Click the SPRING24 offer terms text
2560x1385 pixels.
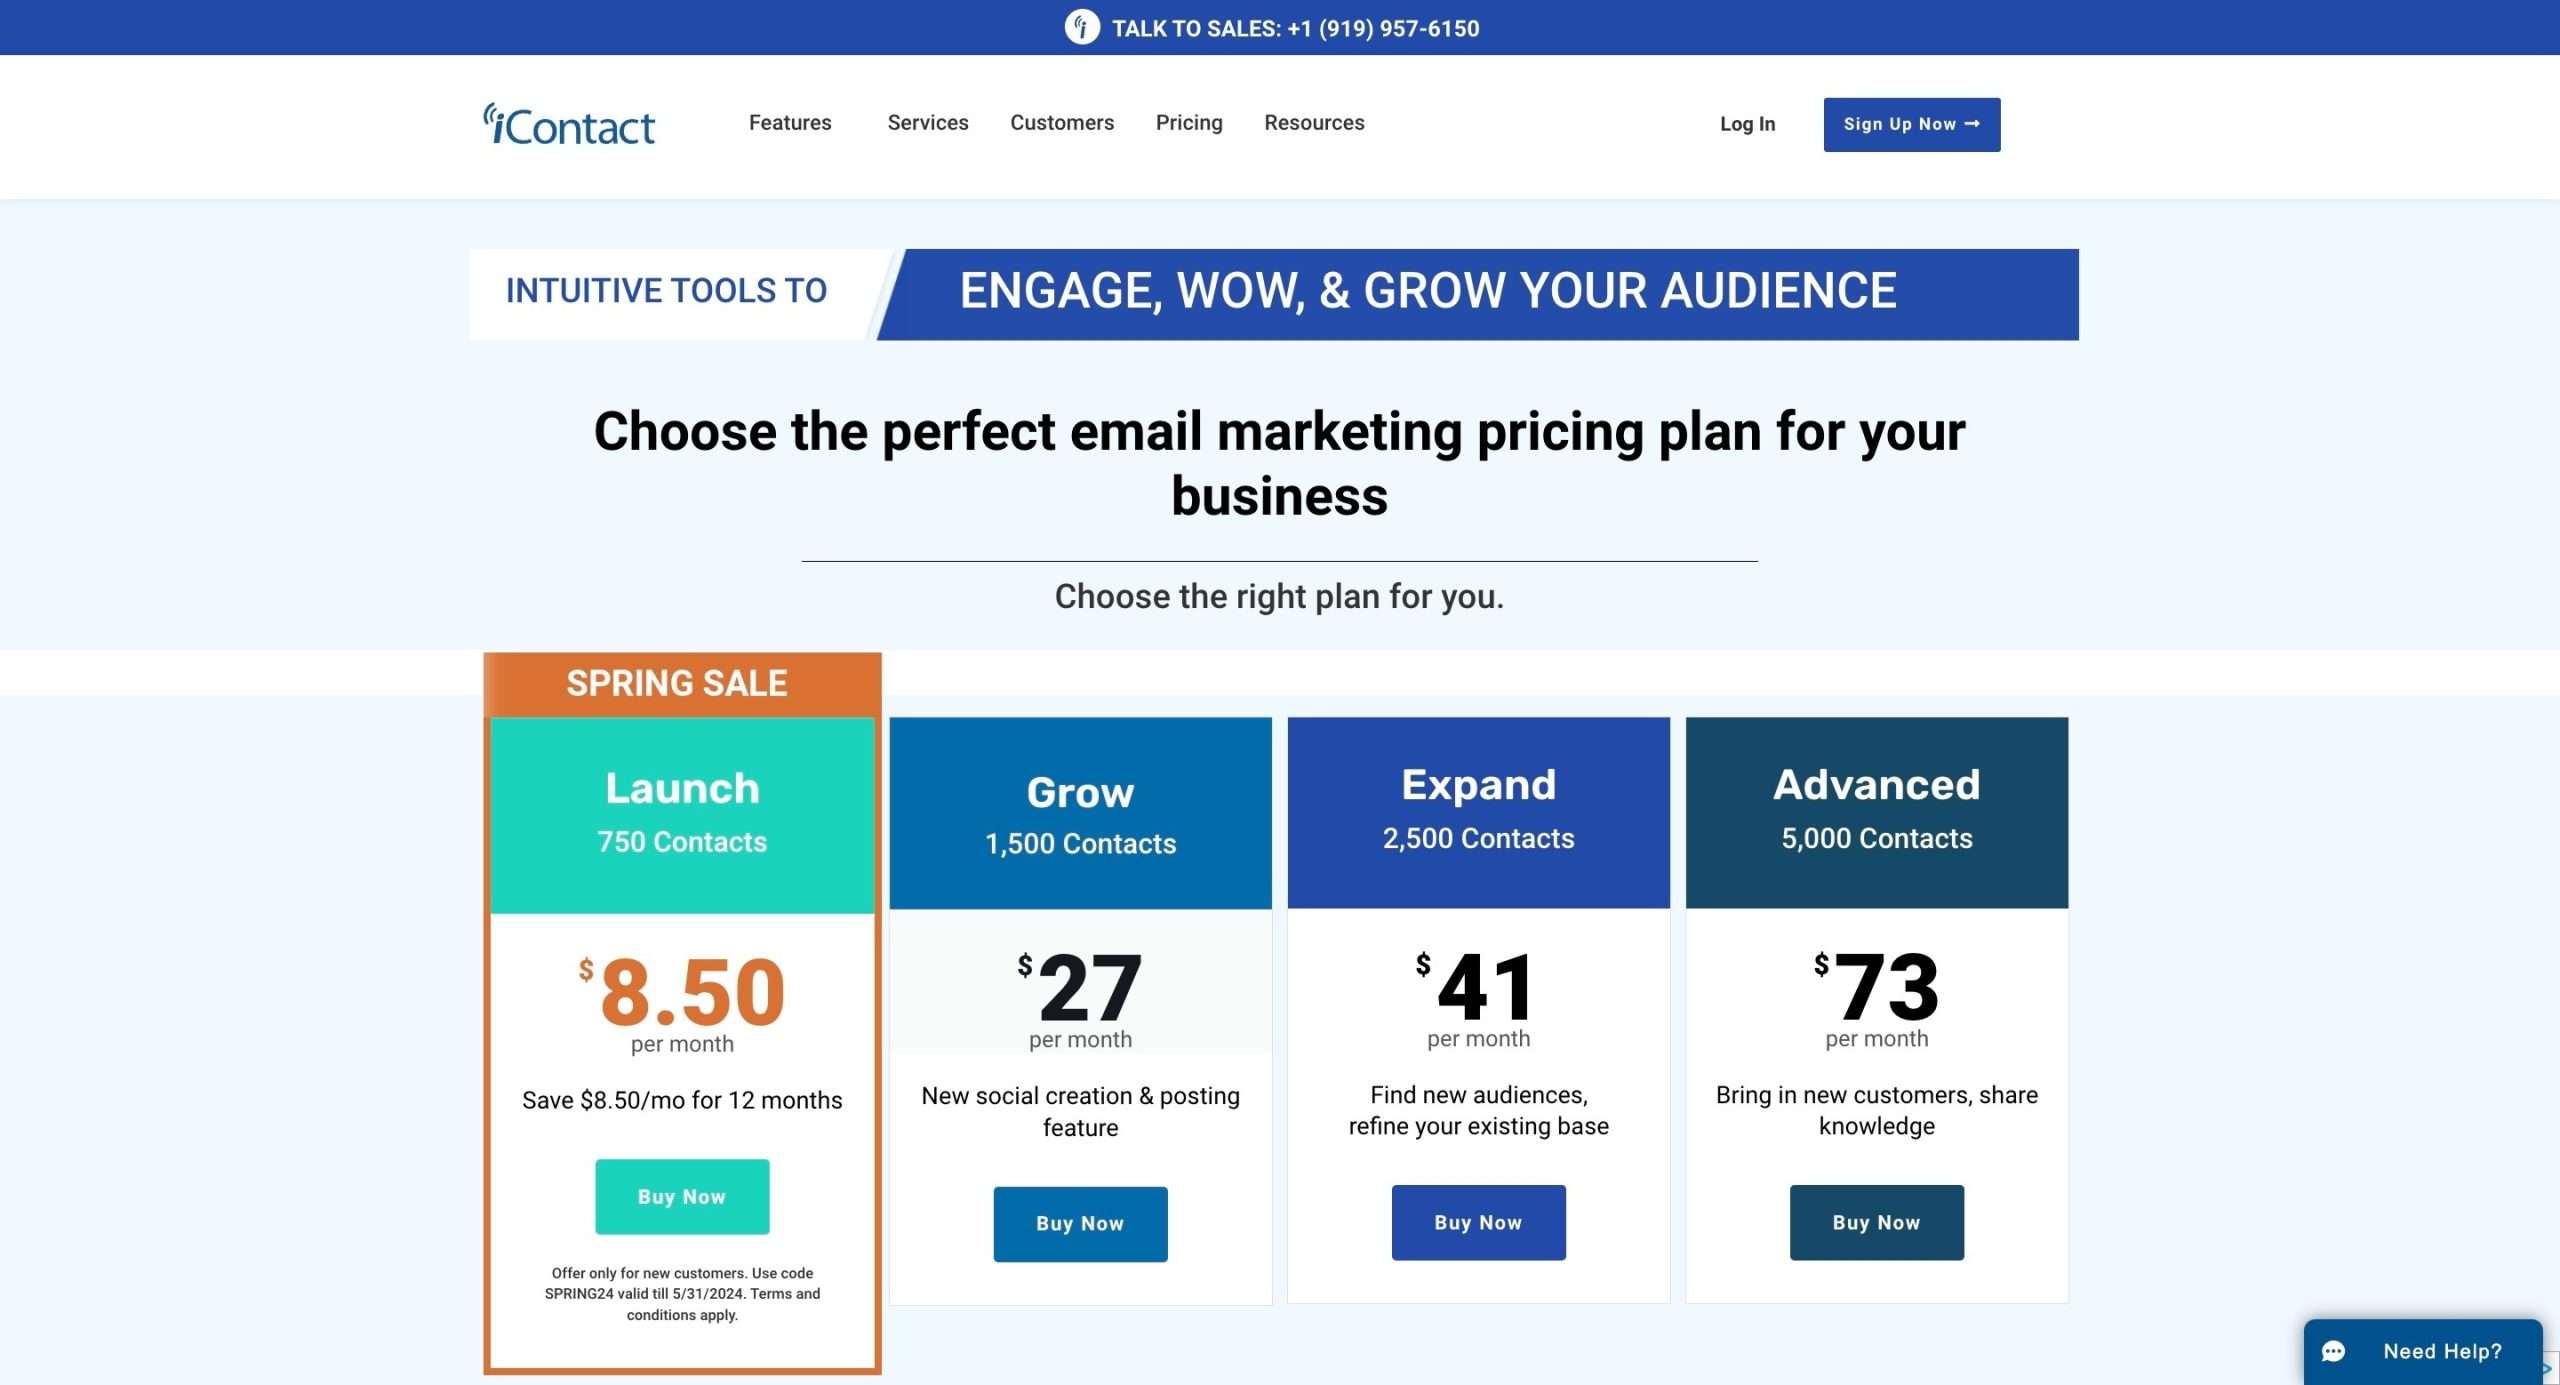tap(682, 1293)
